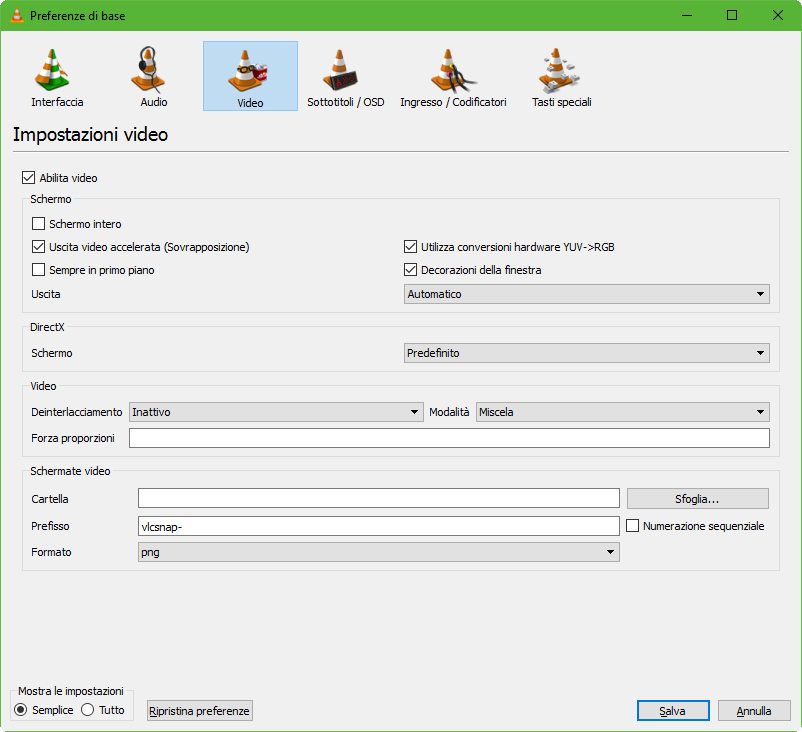Enable Numerazione sequenziale option
Viewport: 802px width, 732px height.
click(633, 526)
